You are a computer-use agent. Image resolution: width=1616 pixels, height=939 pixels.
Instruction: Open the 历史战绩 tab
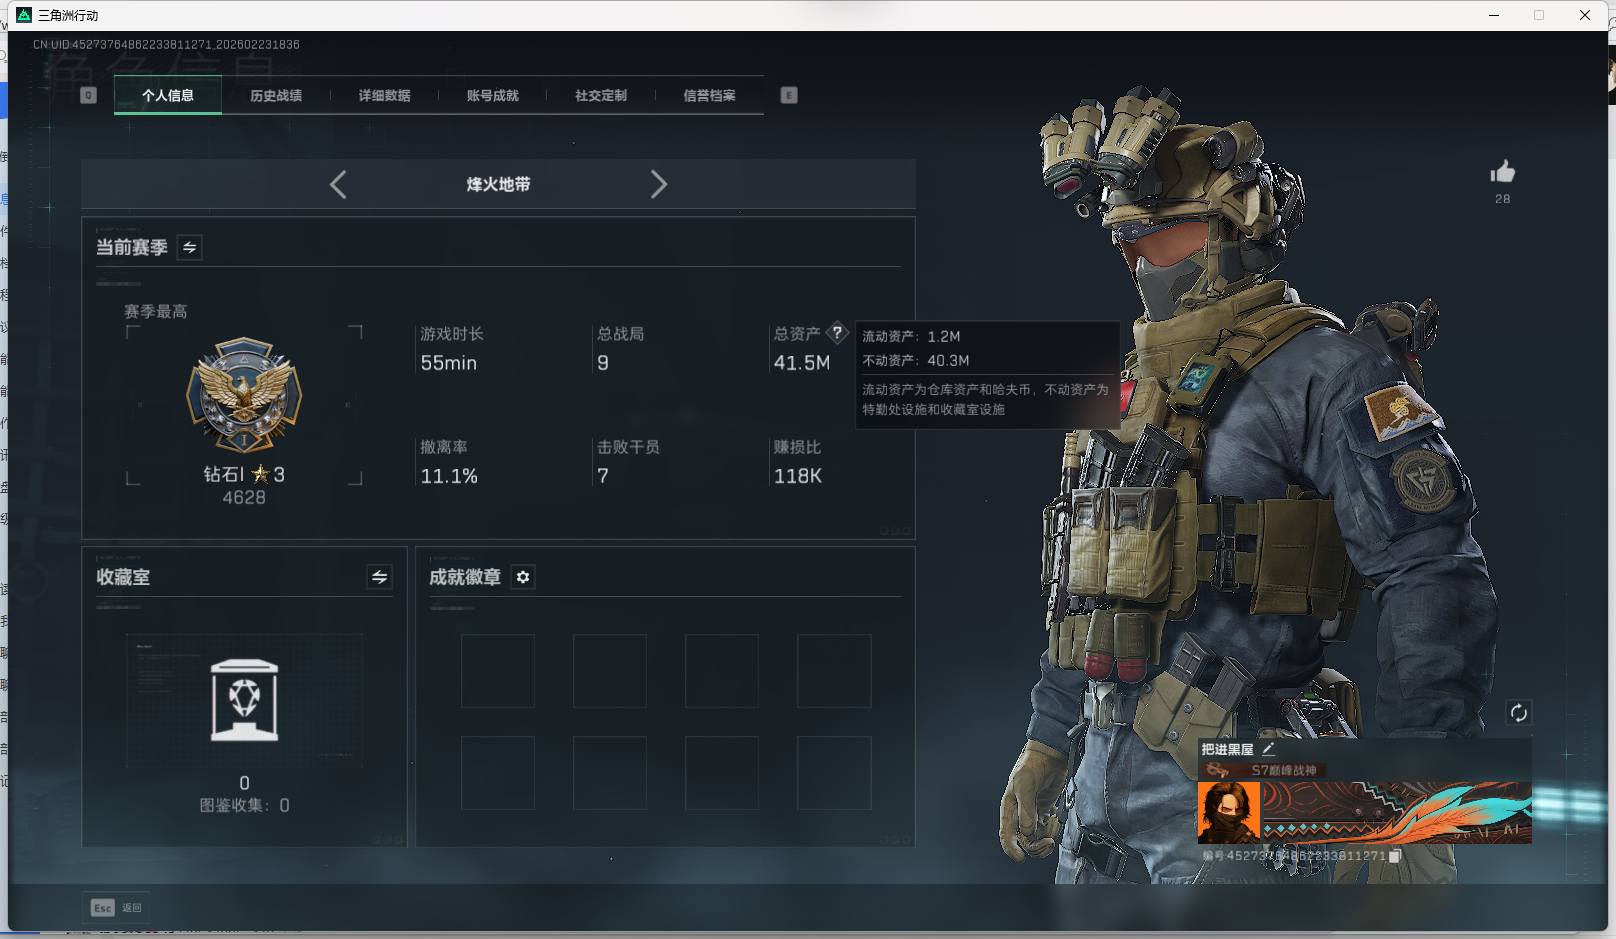coord(276,95)
